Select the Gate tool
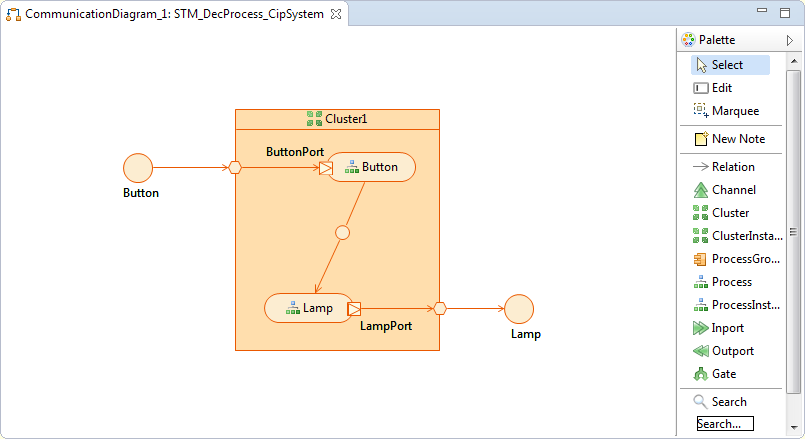 point(724,374)
